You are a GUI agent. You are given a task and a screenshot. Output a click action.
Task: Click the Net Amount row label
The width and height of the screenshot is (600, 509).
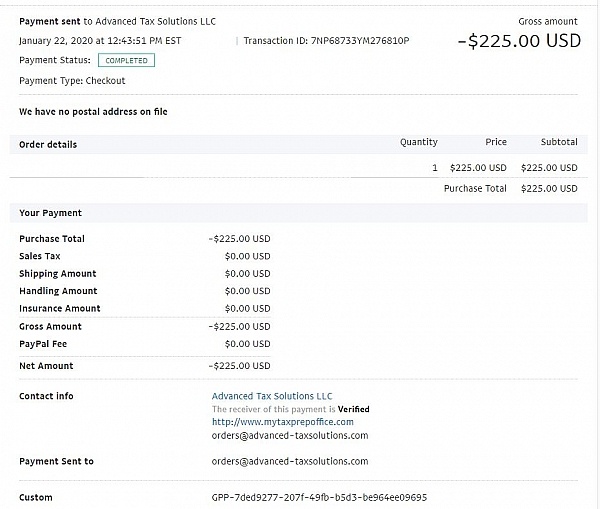46,366
